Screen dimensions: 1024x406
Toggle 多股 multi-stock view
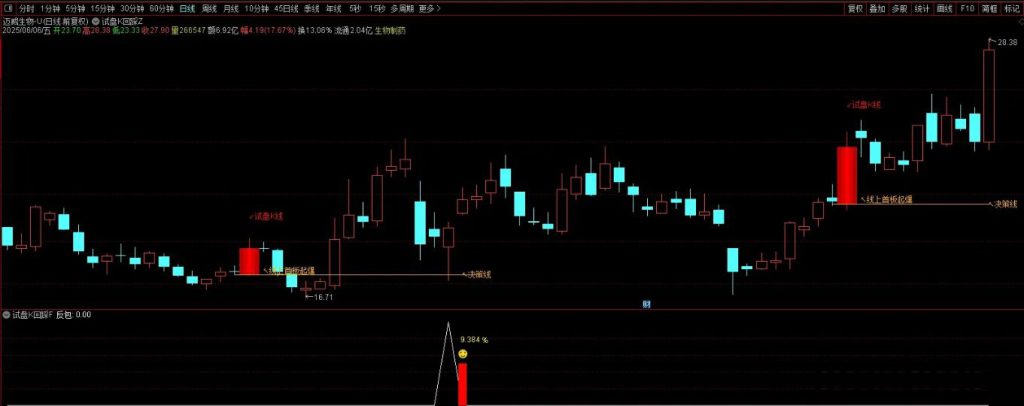[900, 8]
